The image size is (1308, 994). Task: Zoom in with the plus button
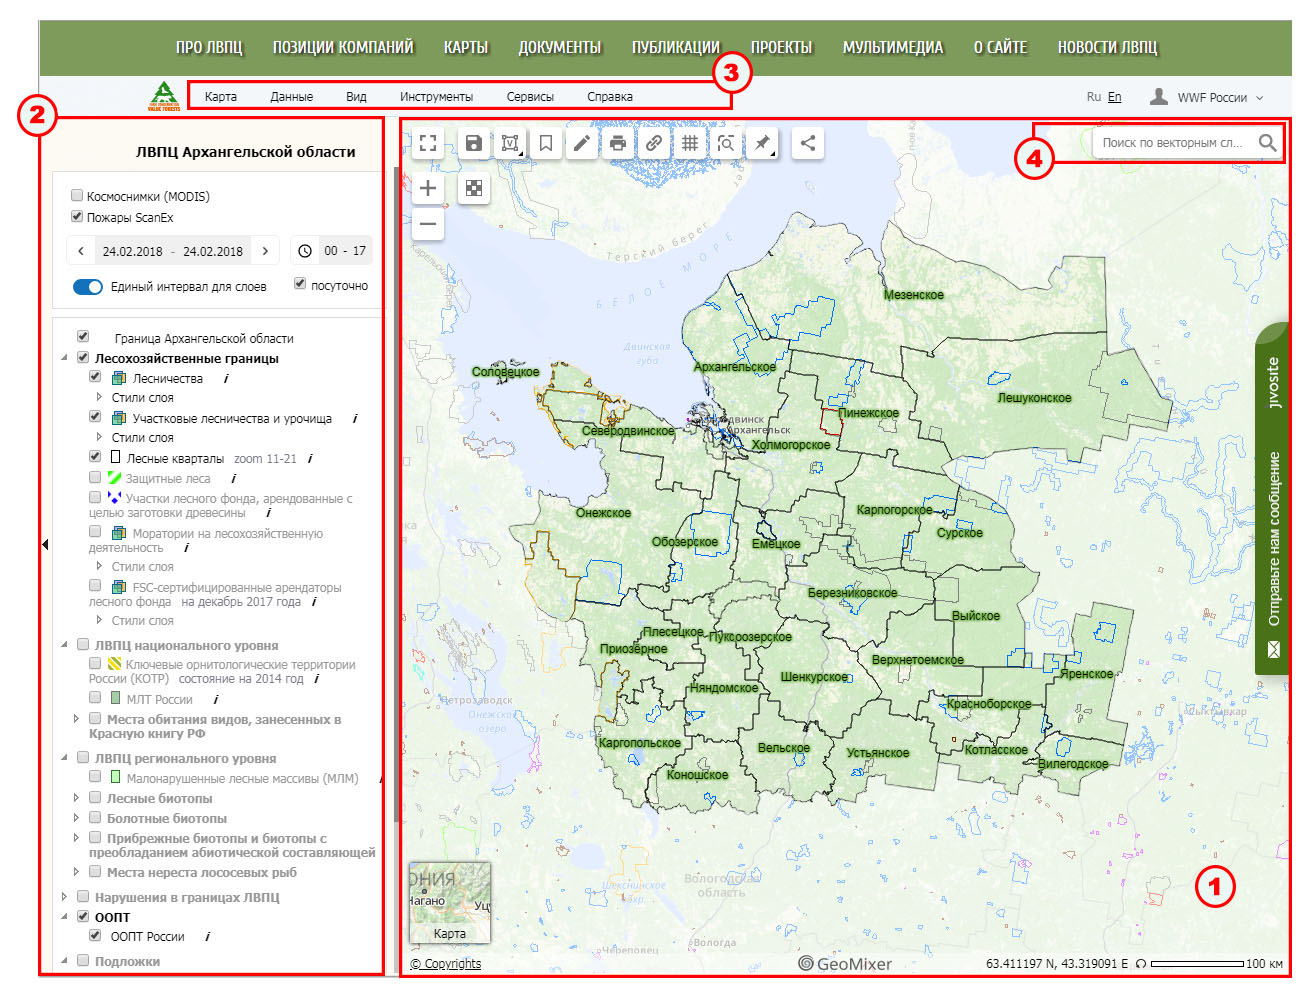[428, 188]
